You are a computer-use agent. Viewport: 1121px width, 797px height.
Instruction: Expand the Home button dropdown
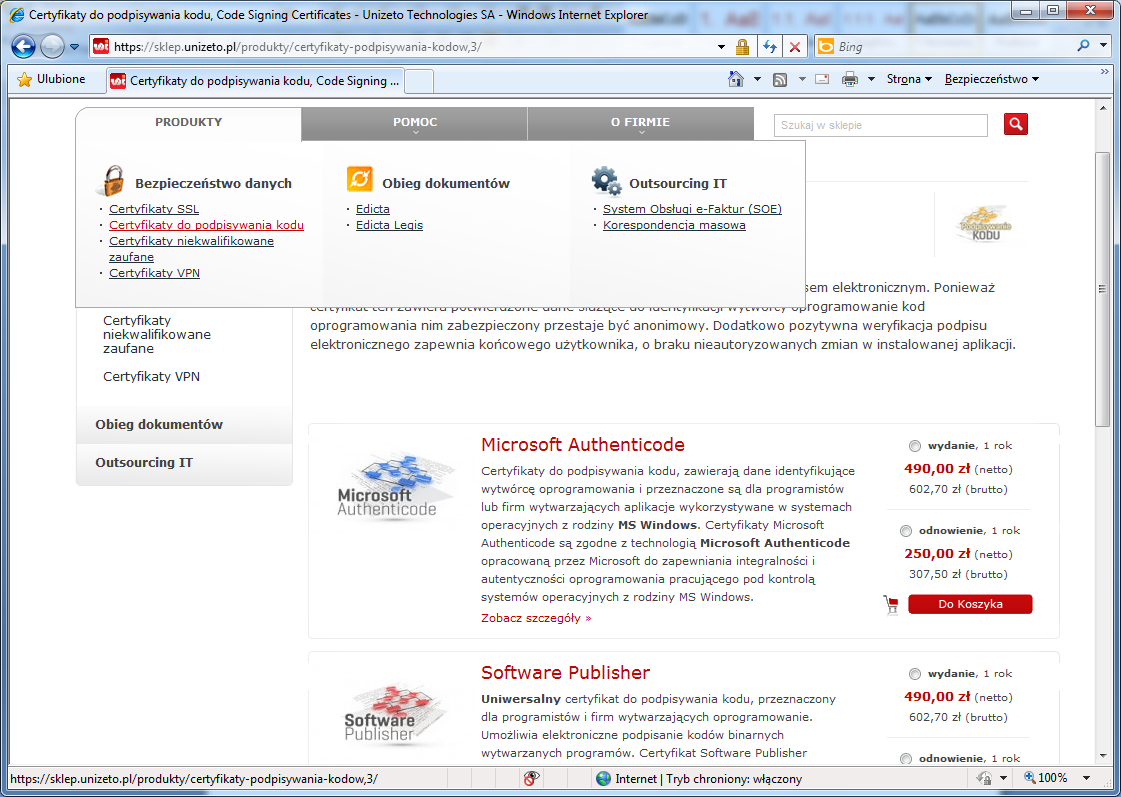(757, 79)
